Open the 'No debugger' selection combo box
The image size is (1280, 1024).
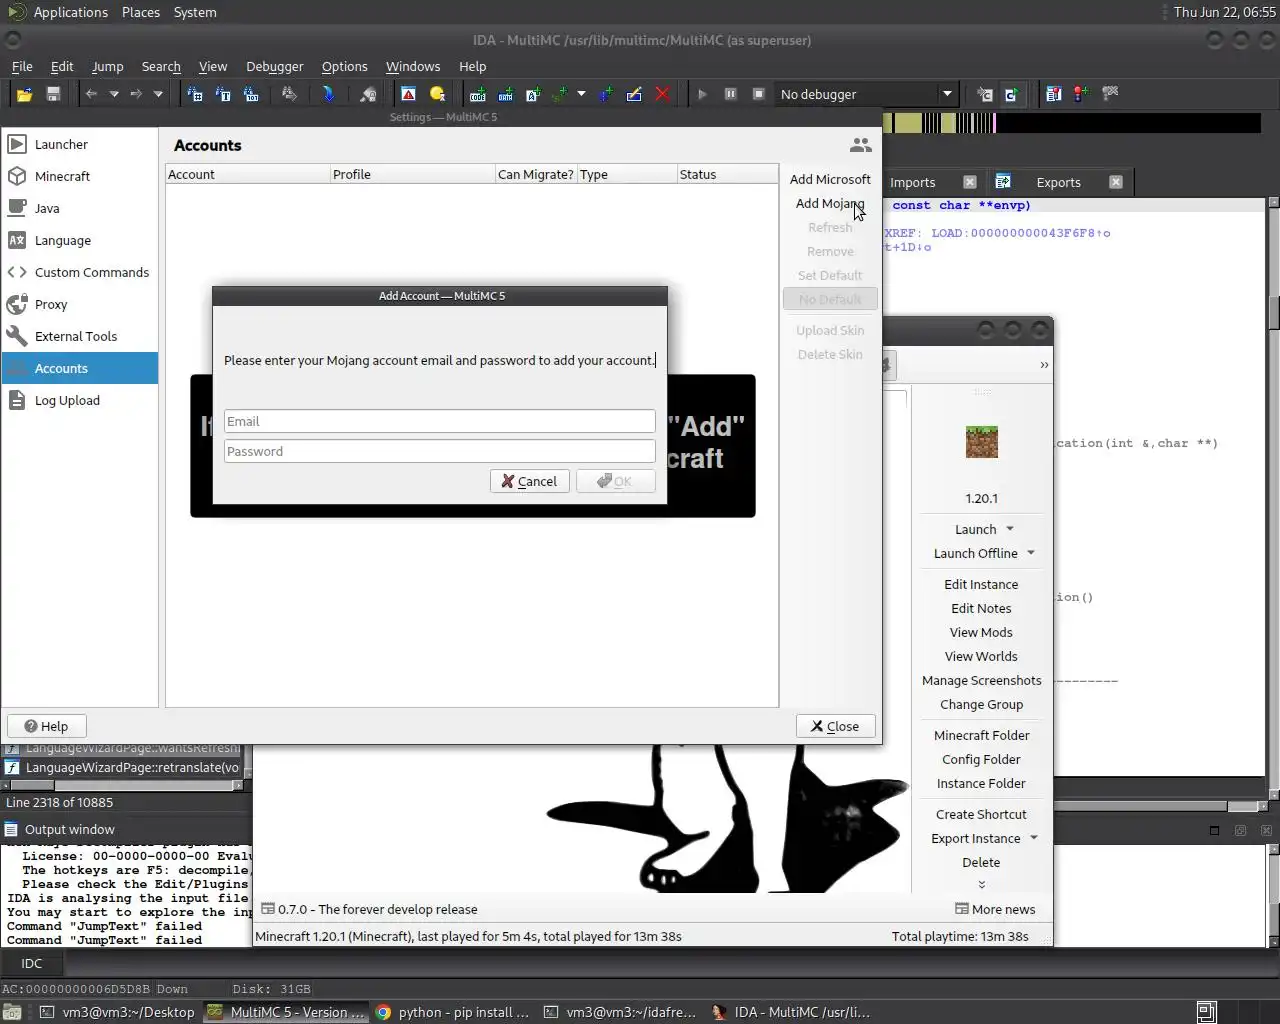(x=866, y=94)
